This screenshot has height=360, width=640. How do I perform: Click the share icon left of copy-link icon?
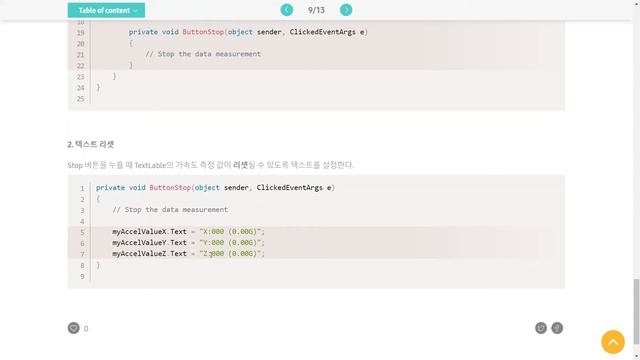point(541,328)
